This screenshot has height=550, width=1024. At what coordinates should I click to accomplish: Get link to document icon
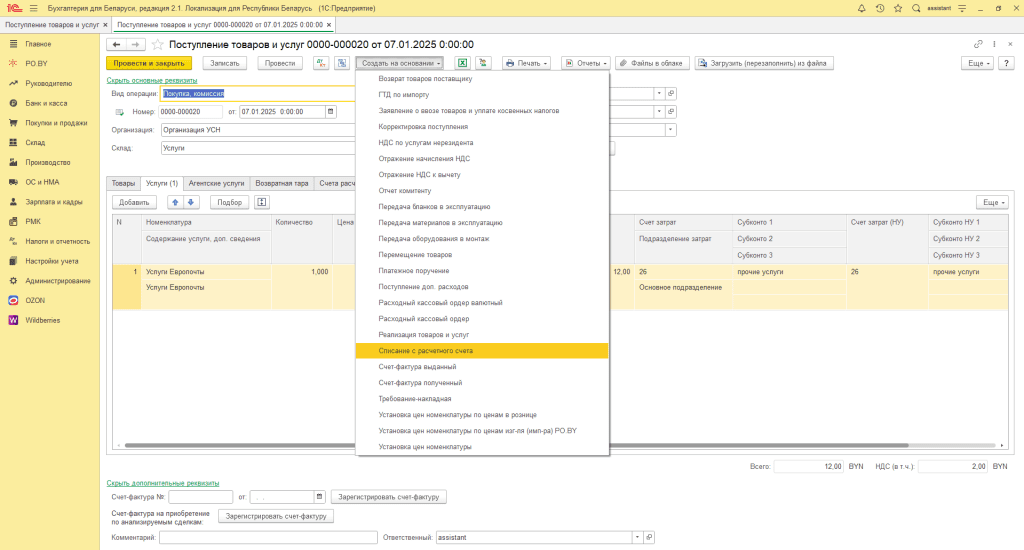coord(978,44)
